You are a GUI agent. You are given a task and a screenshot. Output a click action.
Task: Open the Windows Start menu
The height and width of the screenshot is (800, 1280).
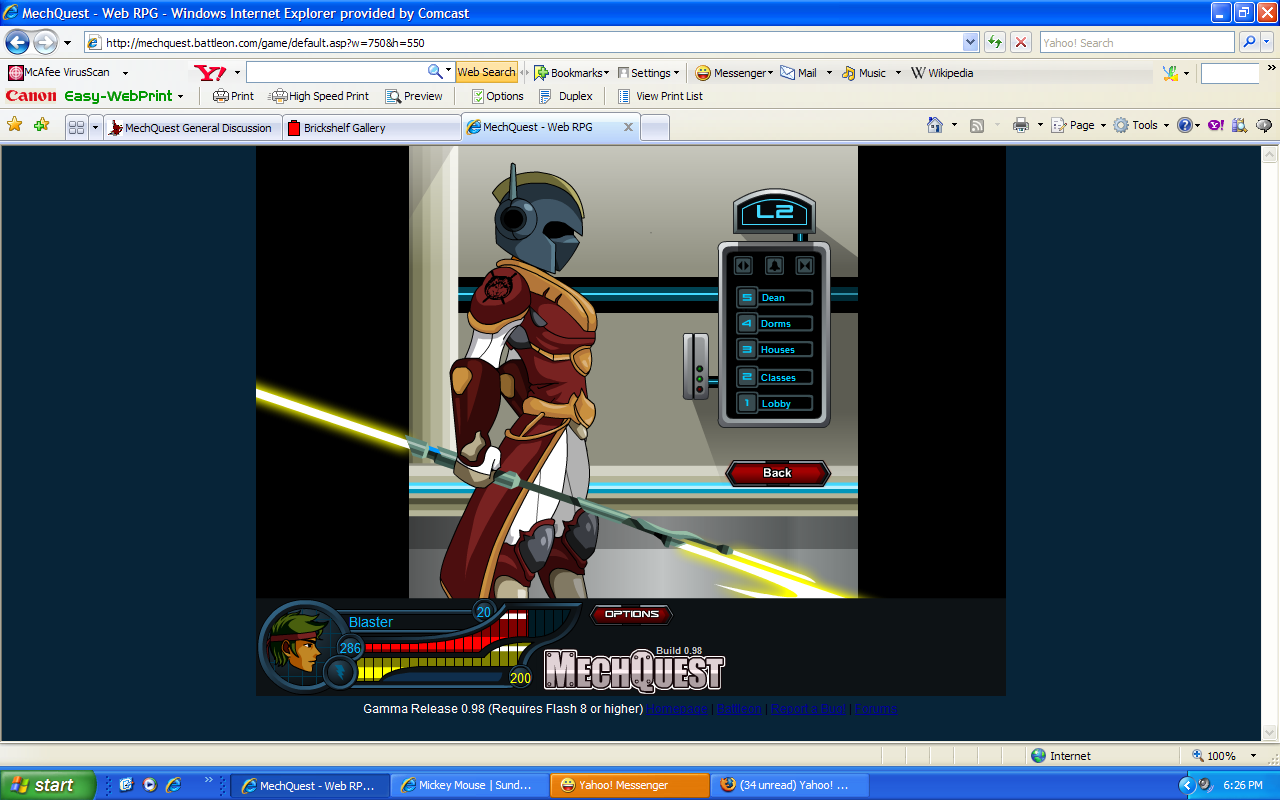tap(48, 785)
